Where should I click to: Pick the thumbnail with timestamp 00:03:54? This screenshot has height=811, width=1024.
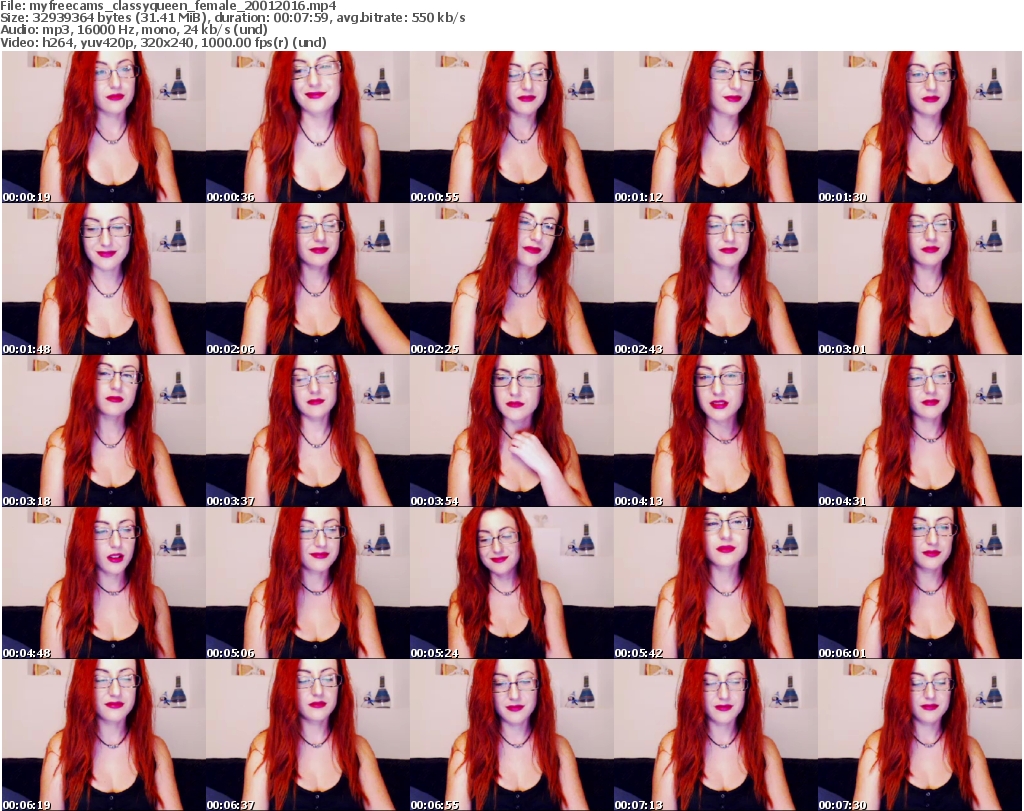point(511,431)
